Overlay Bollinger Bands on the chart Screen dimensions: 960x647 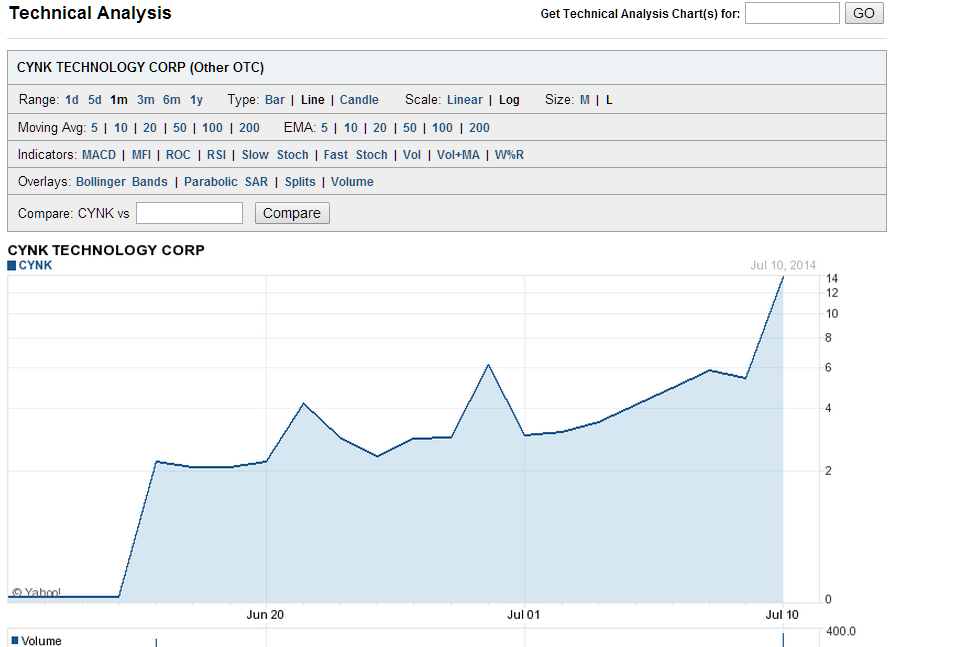tap(122, 182)
